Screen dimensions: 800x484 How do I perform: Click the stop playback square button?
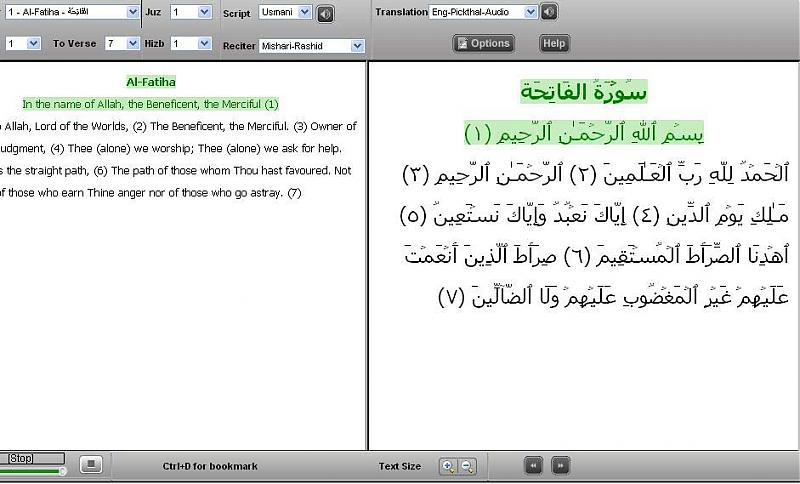91,465
